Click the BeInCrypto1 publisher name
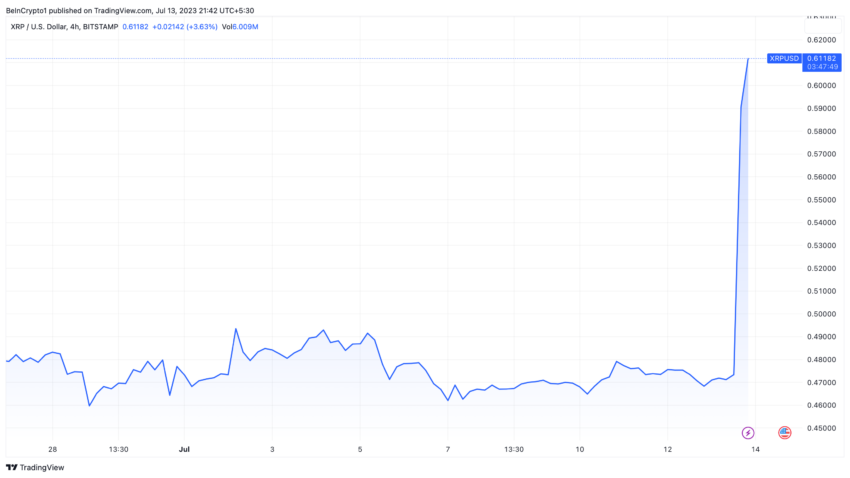This screenshot has height=478, width=850. pyautogui.click(x=29, y=10)
